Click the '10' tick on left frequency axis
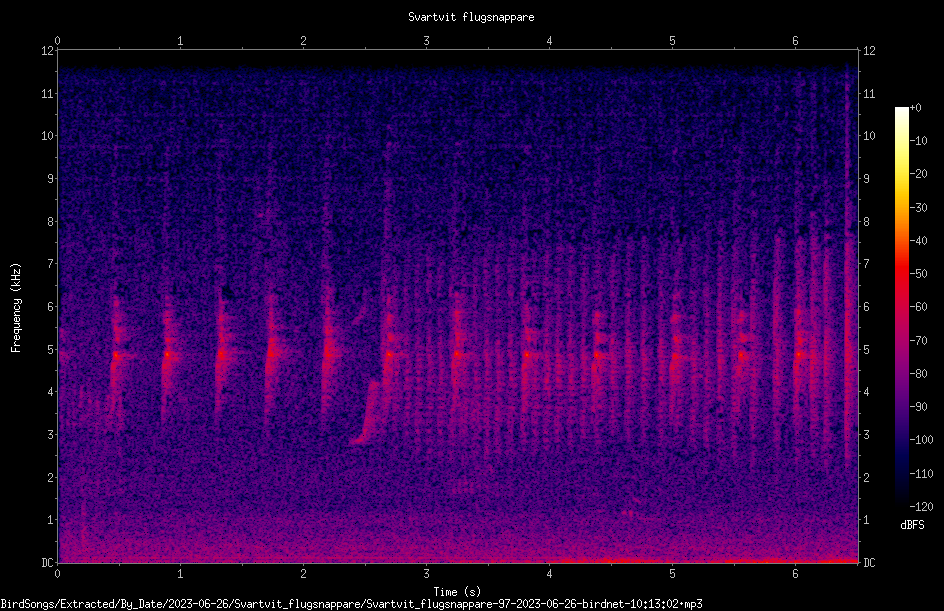Image resolution: width=944 pixels, height=611 pixels. 47,136
